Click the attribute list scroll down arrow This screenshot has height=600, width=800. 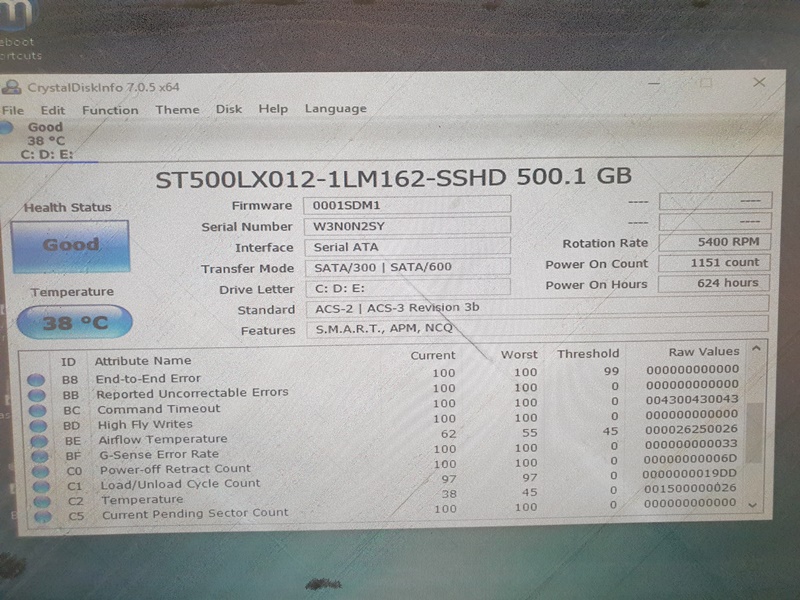coord(753,505)
